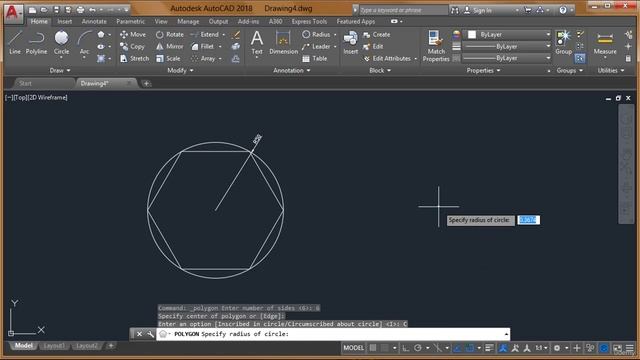
Task: Click Create block
Action: click(x=376, y=35)
